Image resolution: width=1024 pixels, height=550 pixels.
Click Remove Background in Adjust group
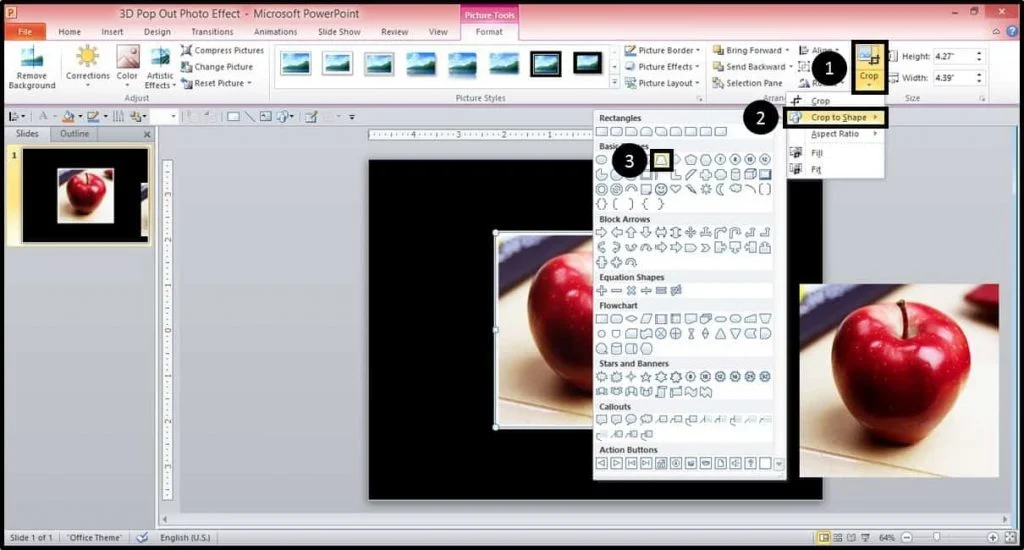(x=31, y=67)
